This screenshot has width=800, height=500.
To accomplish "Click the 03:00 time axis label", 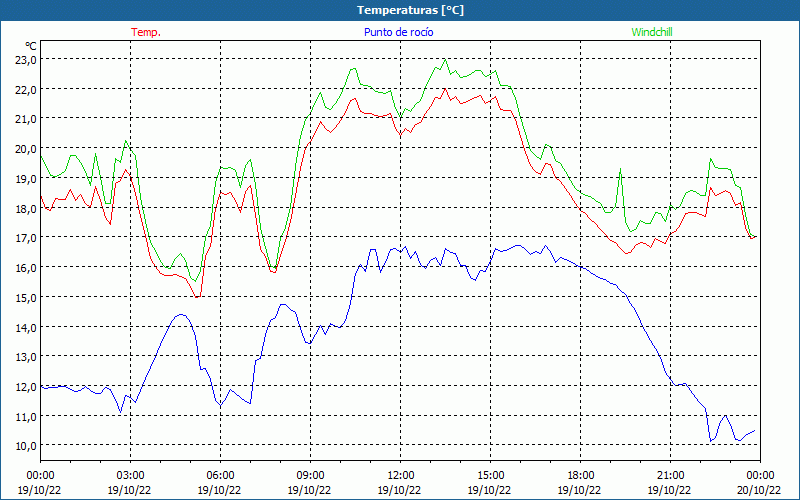I will (130, 476).
